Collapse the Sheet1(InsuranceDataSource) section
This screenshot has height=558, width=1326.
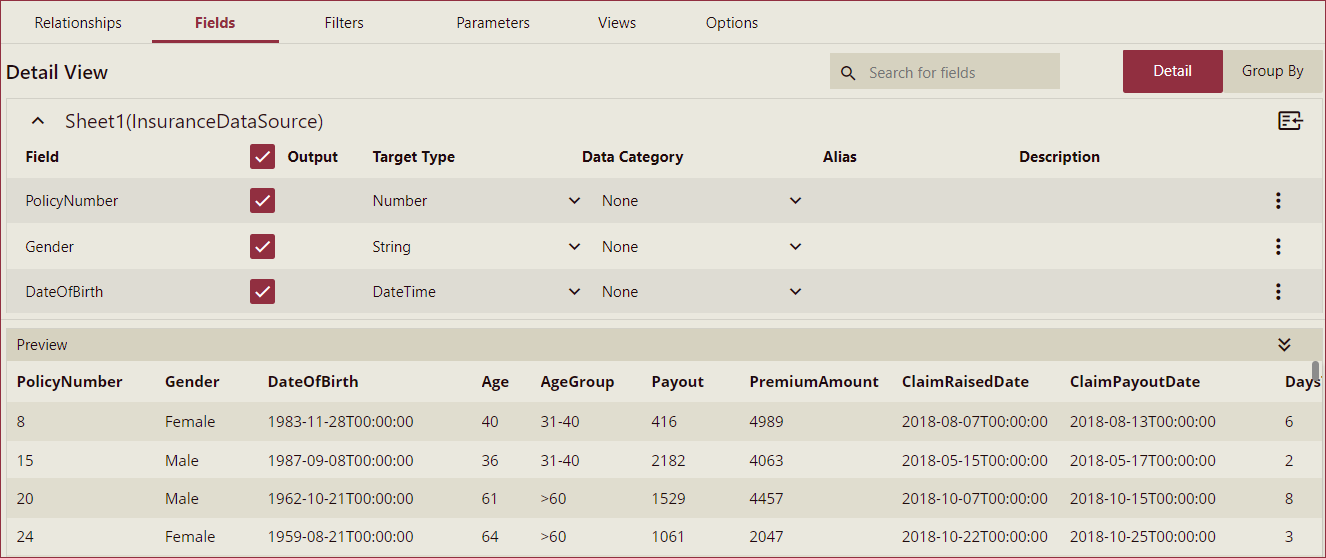tap(38, 122)
